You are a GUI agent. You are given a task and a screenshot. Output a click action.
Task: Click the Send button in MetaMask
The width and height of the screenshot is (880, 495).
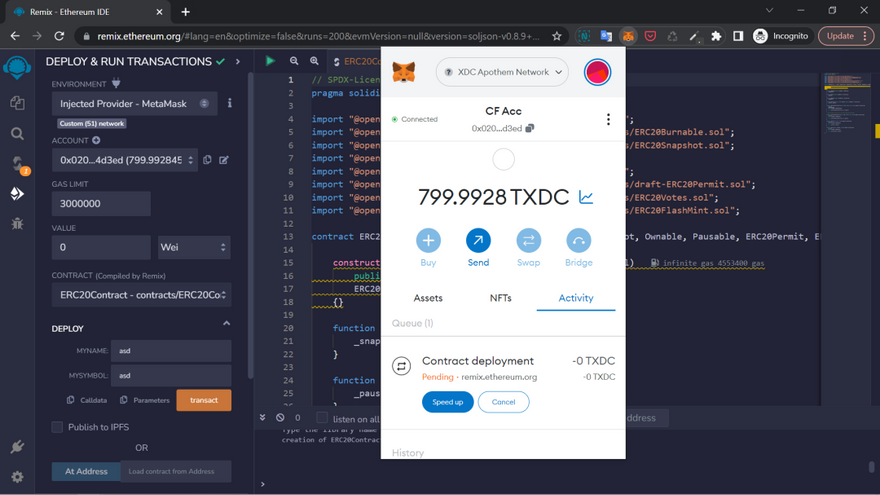(x=478, y=241)
